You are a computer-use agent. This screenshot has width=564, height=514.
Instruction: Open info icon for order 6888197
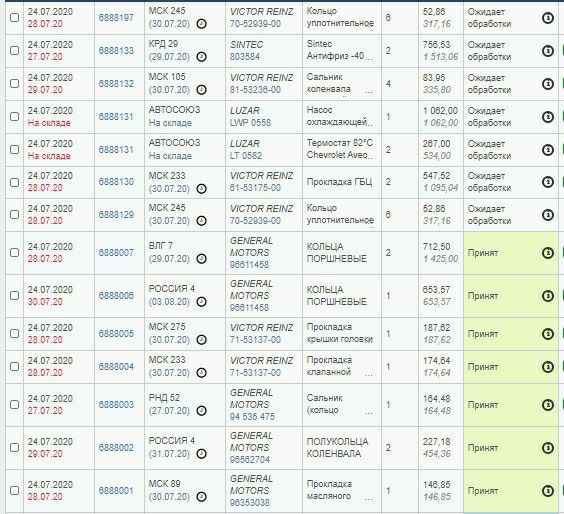coord(547,18)
